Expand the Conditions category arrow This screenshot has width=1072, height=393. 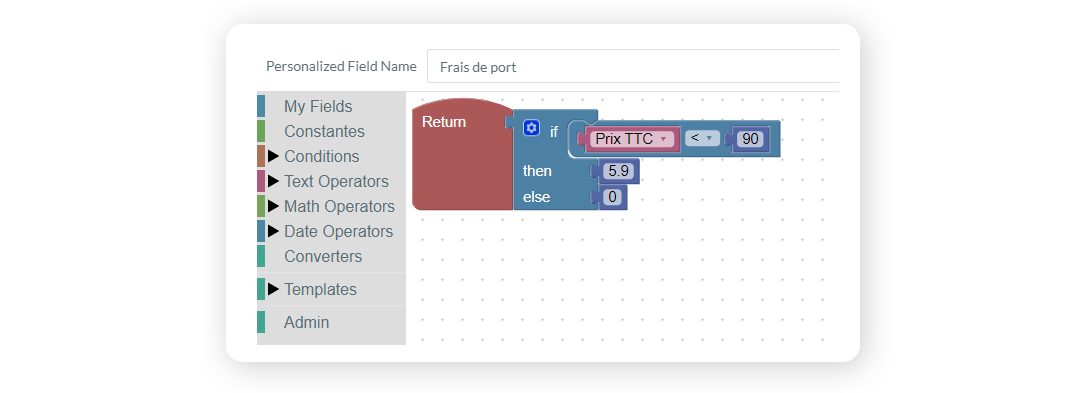pos(273,157)
